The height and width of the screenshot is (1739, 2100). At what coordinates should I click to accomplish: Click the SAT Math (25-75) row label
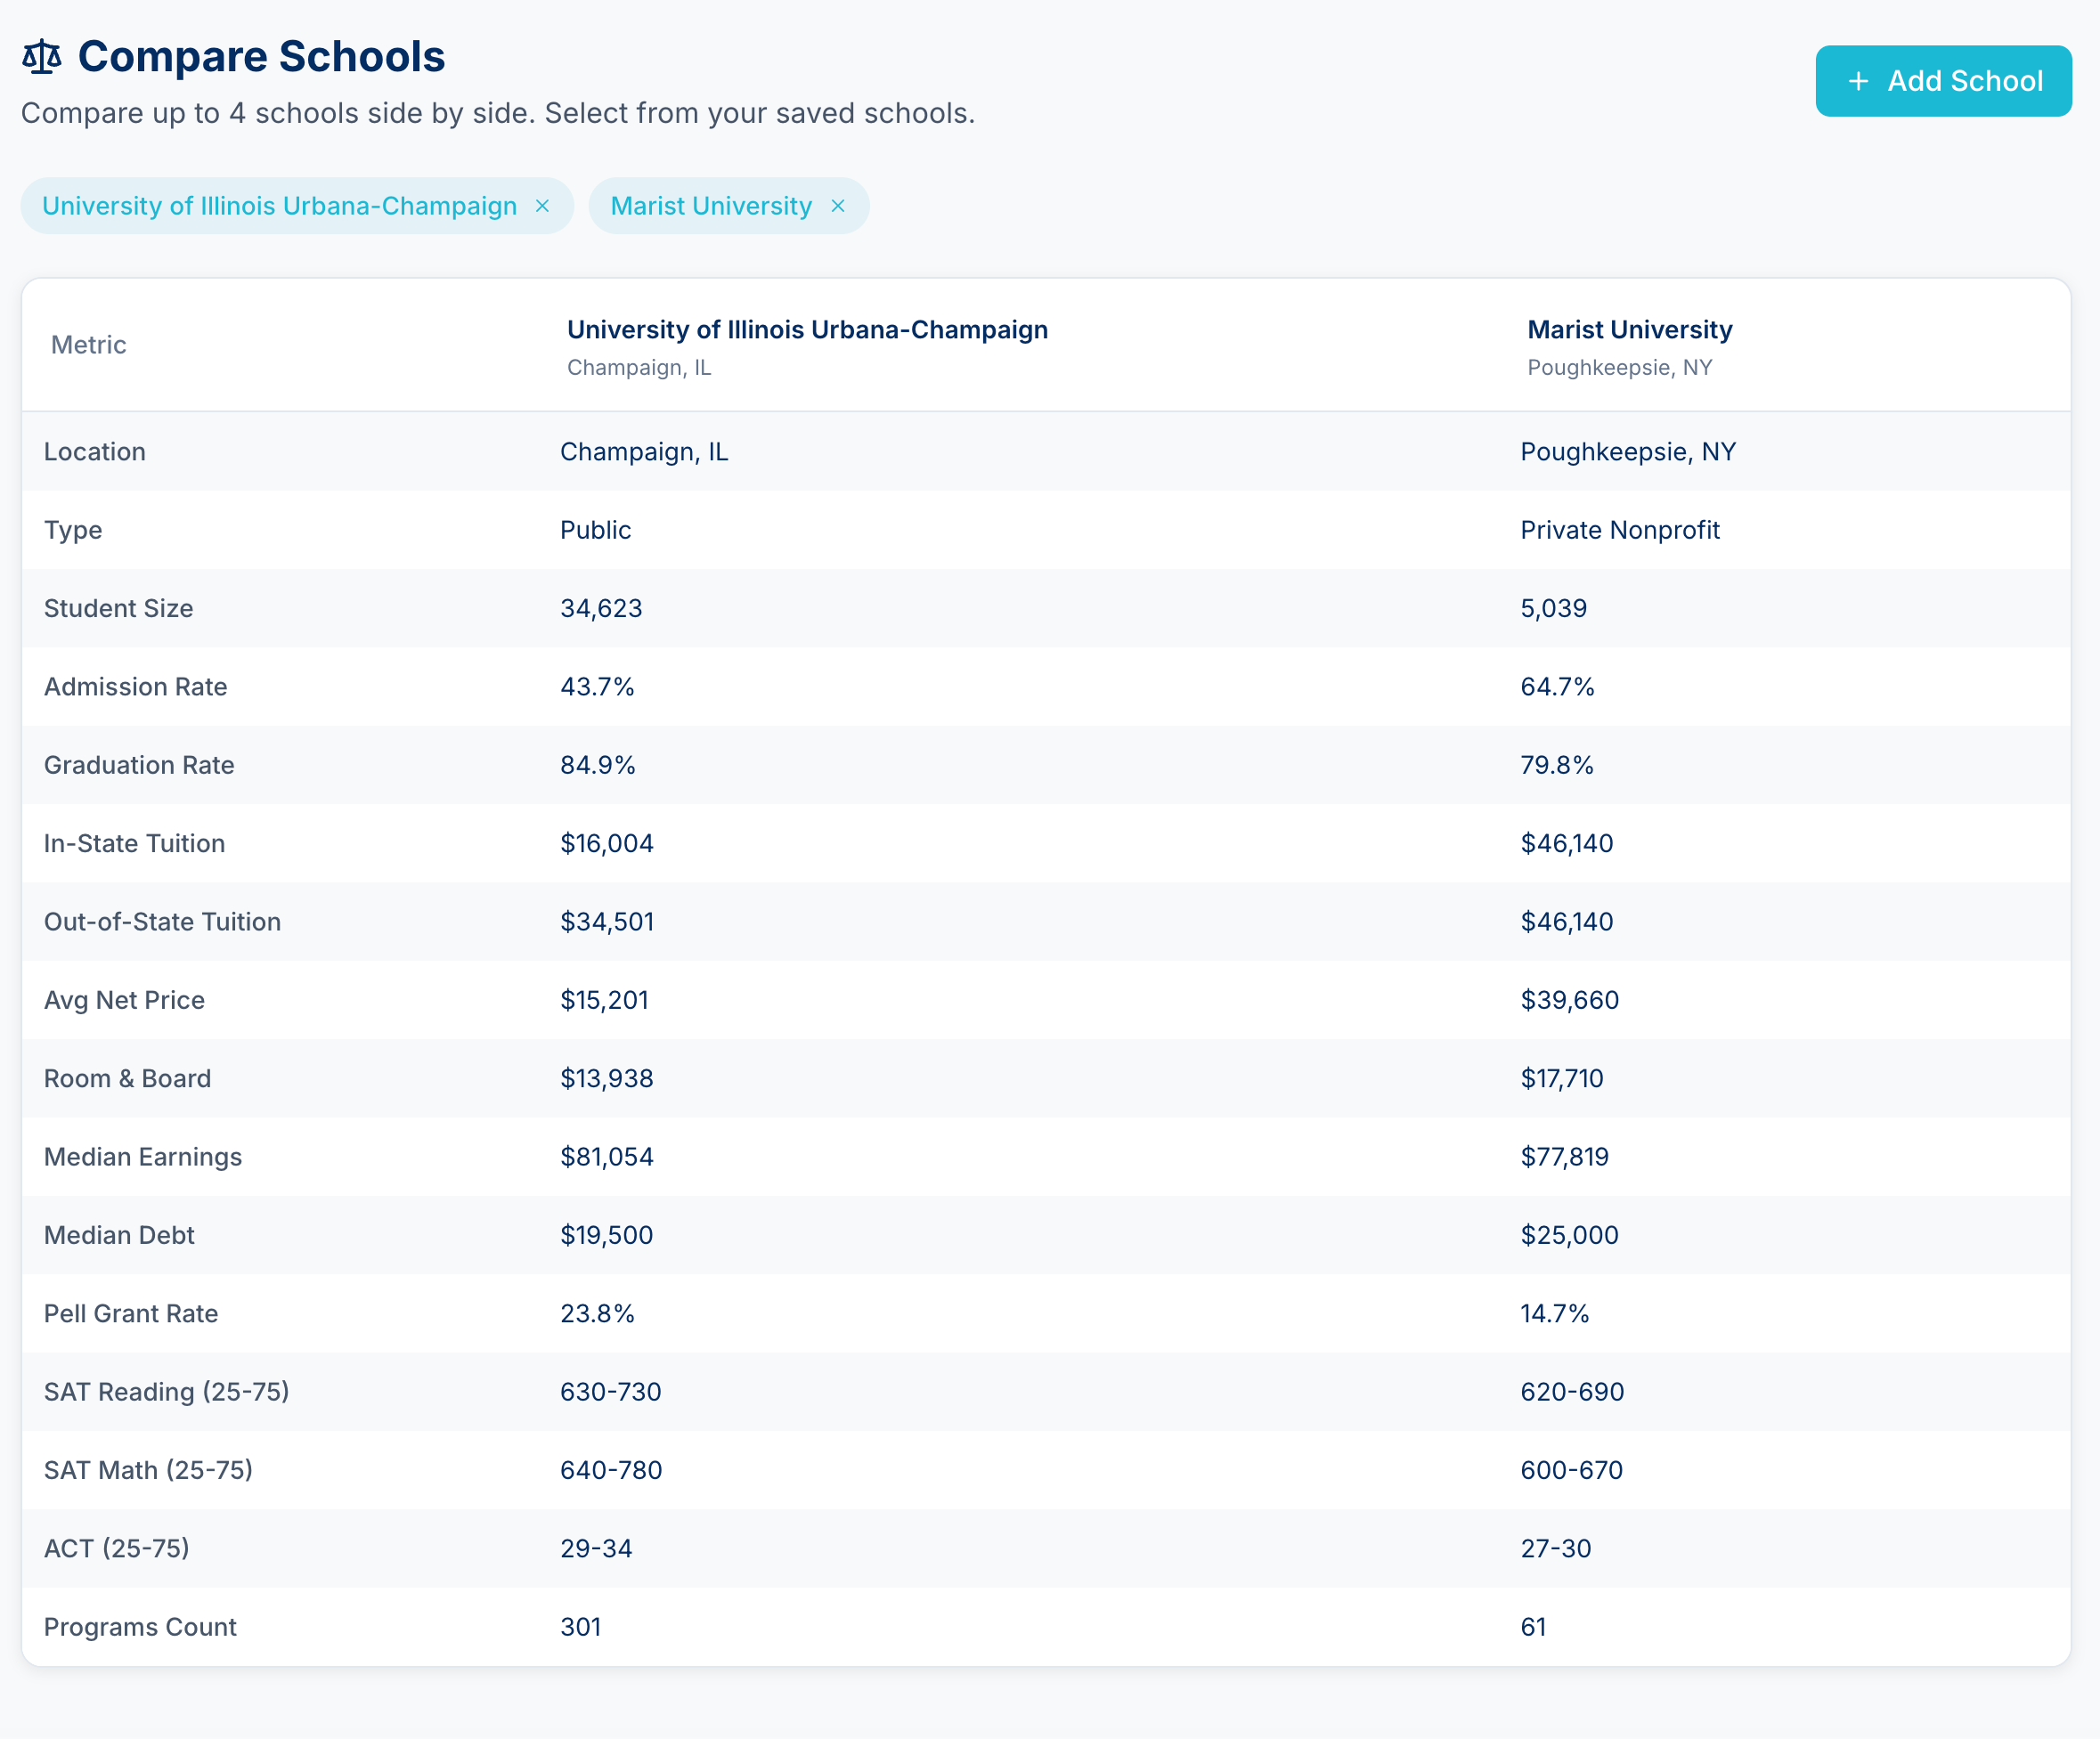click(148, 1470)
